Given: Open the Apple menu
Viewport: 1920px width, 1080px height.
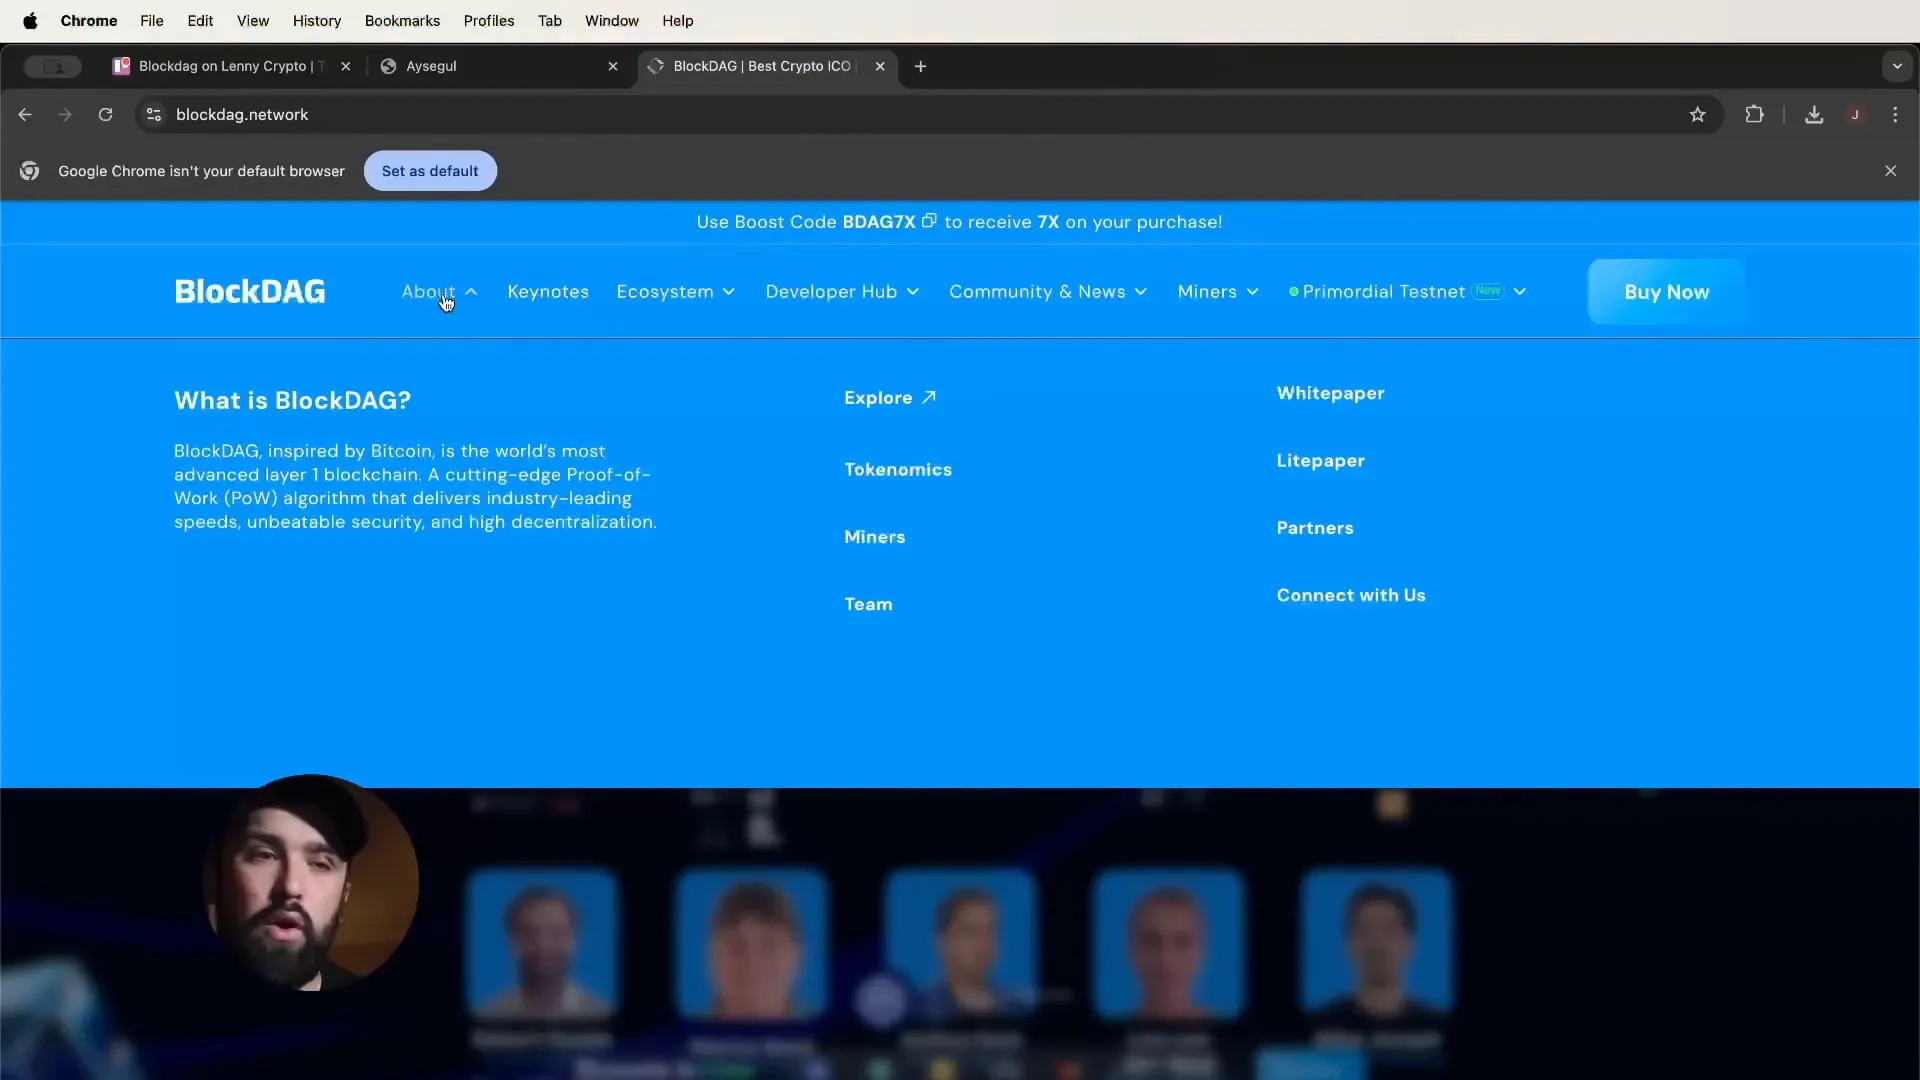Looking at the screenshot, I should pos(30,21).
